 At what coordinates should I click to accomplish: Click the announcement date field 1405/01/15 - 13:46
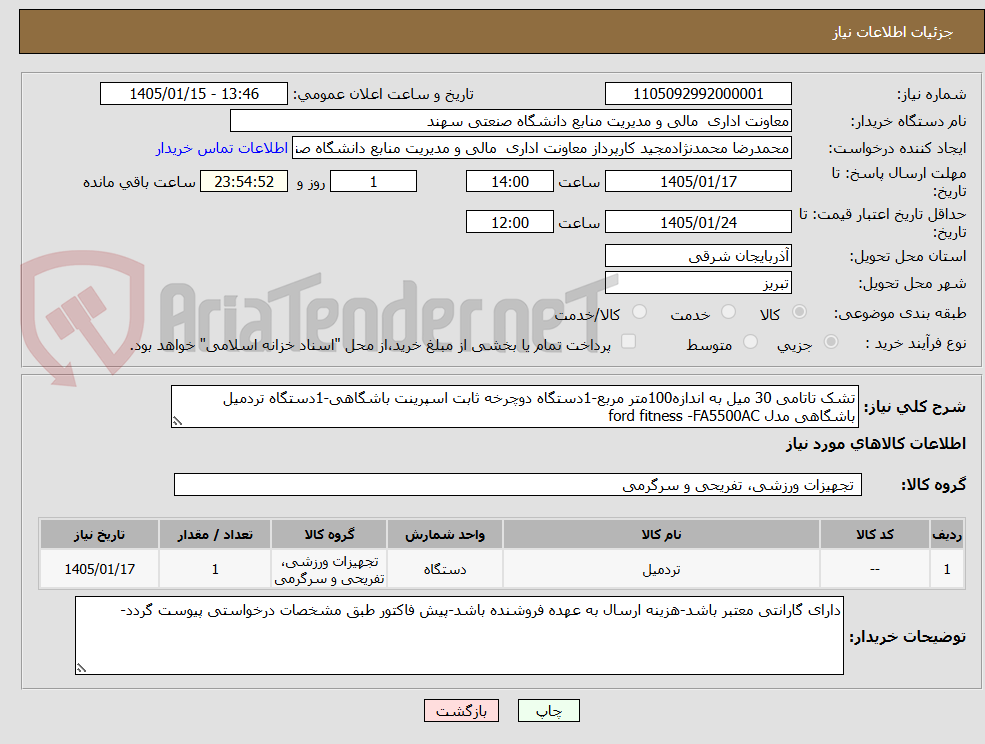click(193, 94)
